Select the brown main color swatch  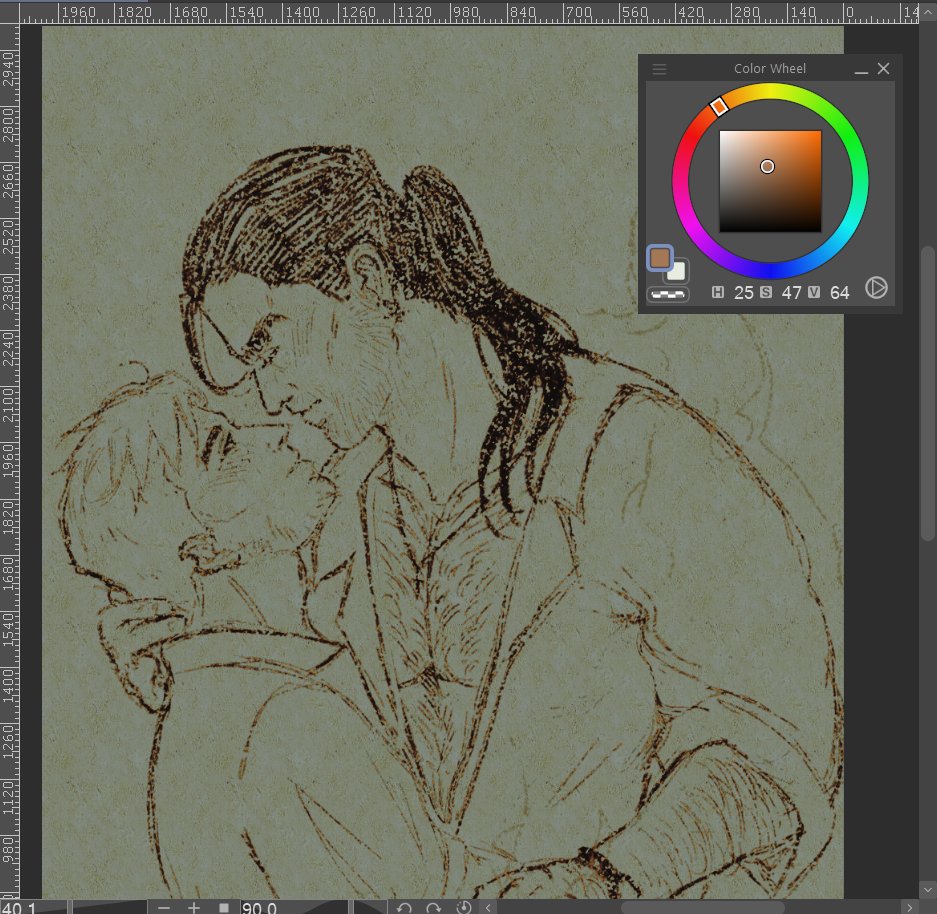[660, 257]
